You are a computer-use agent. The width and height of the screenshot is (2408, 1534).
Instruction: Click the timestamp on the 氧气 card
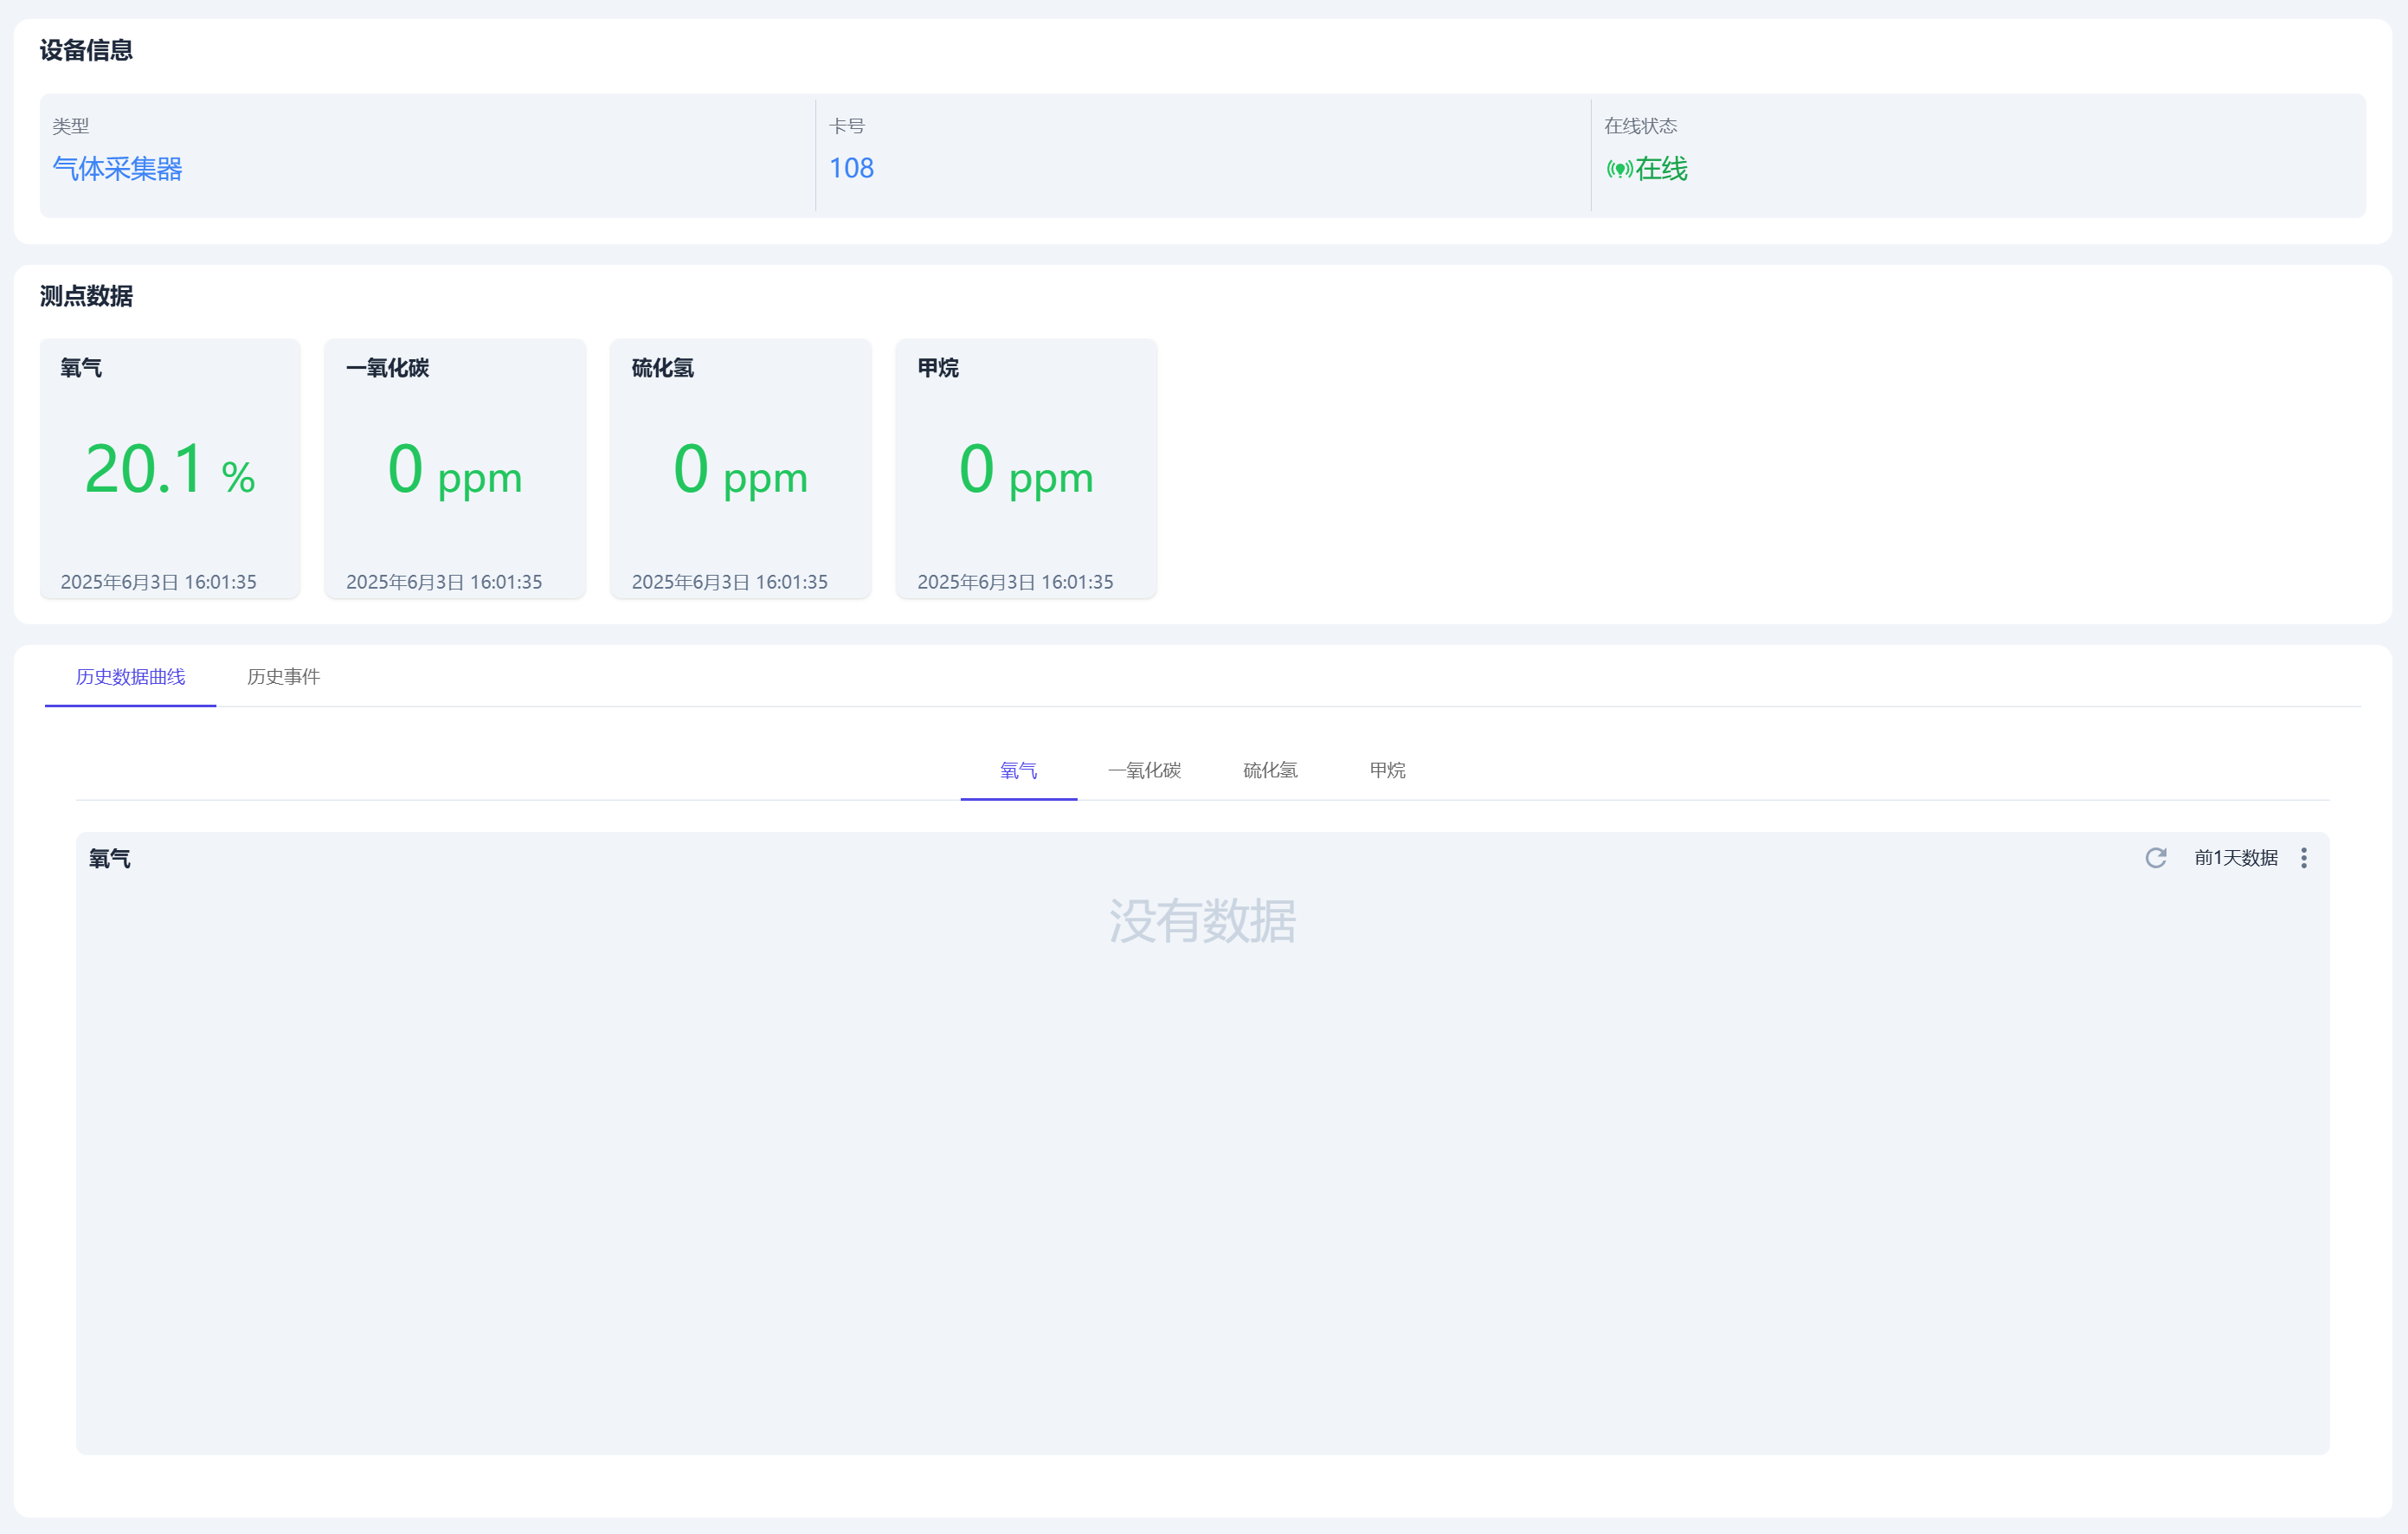[x=158, y=582]
